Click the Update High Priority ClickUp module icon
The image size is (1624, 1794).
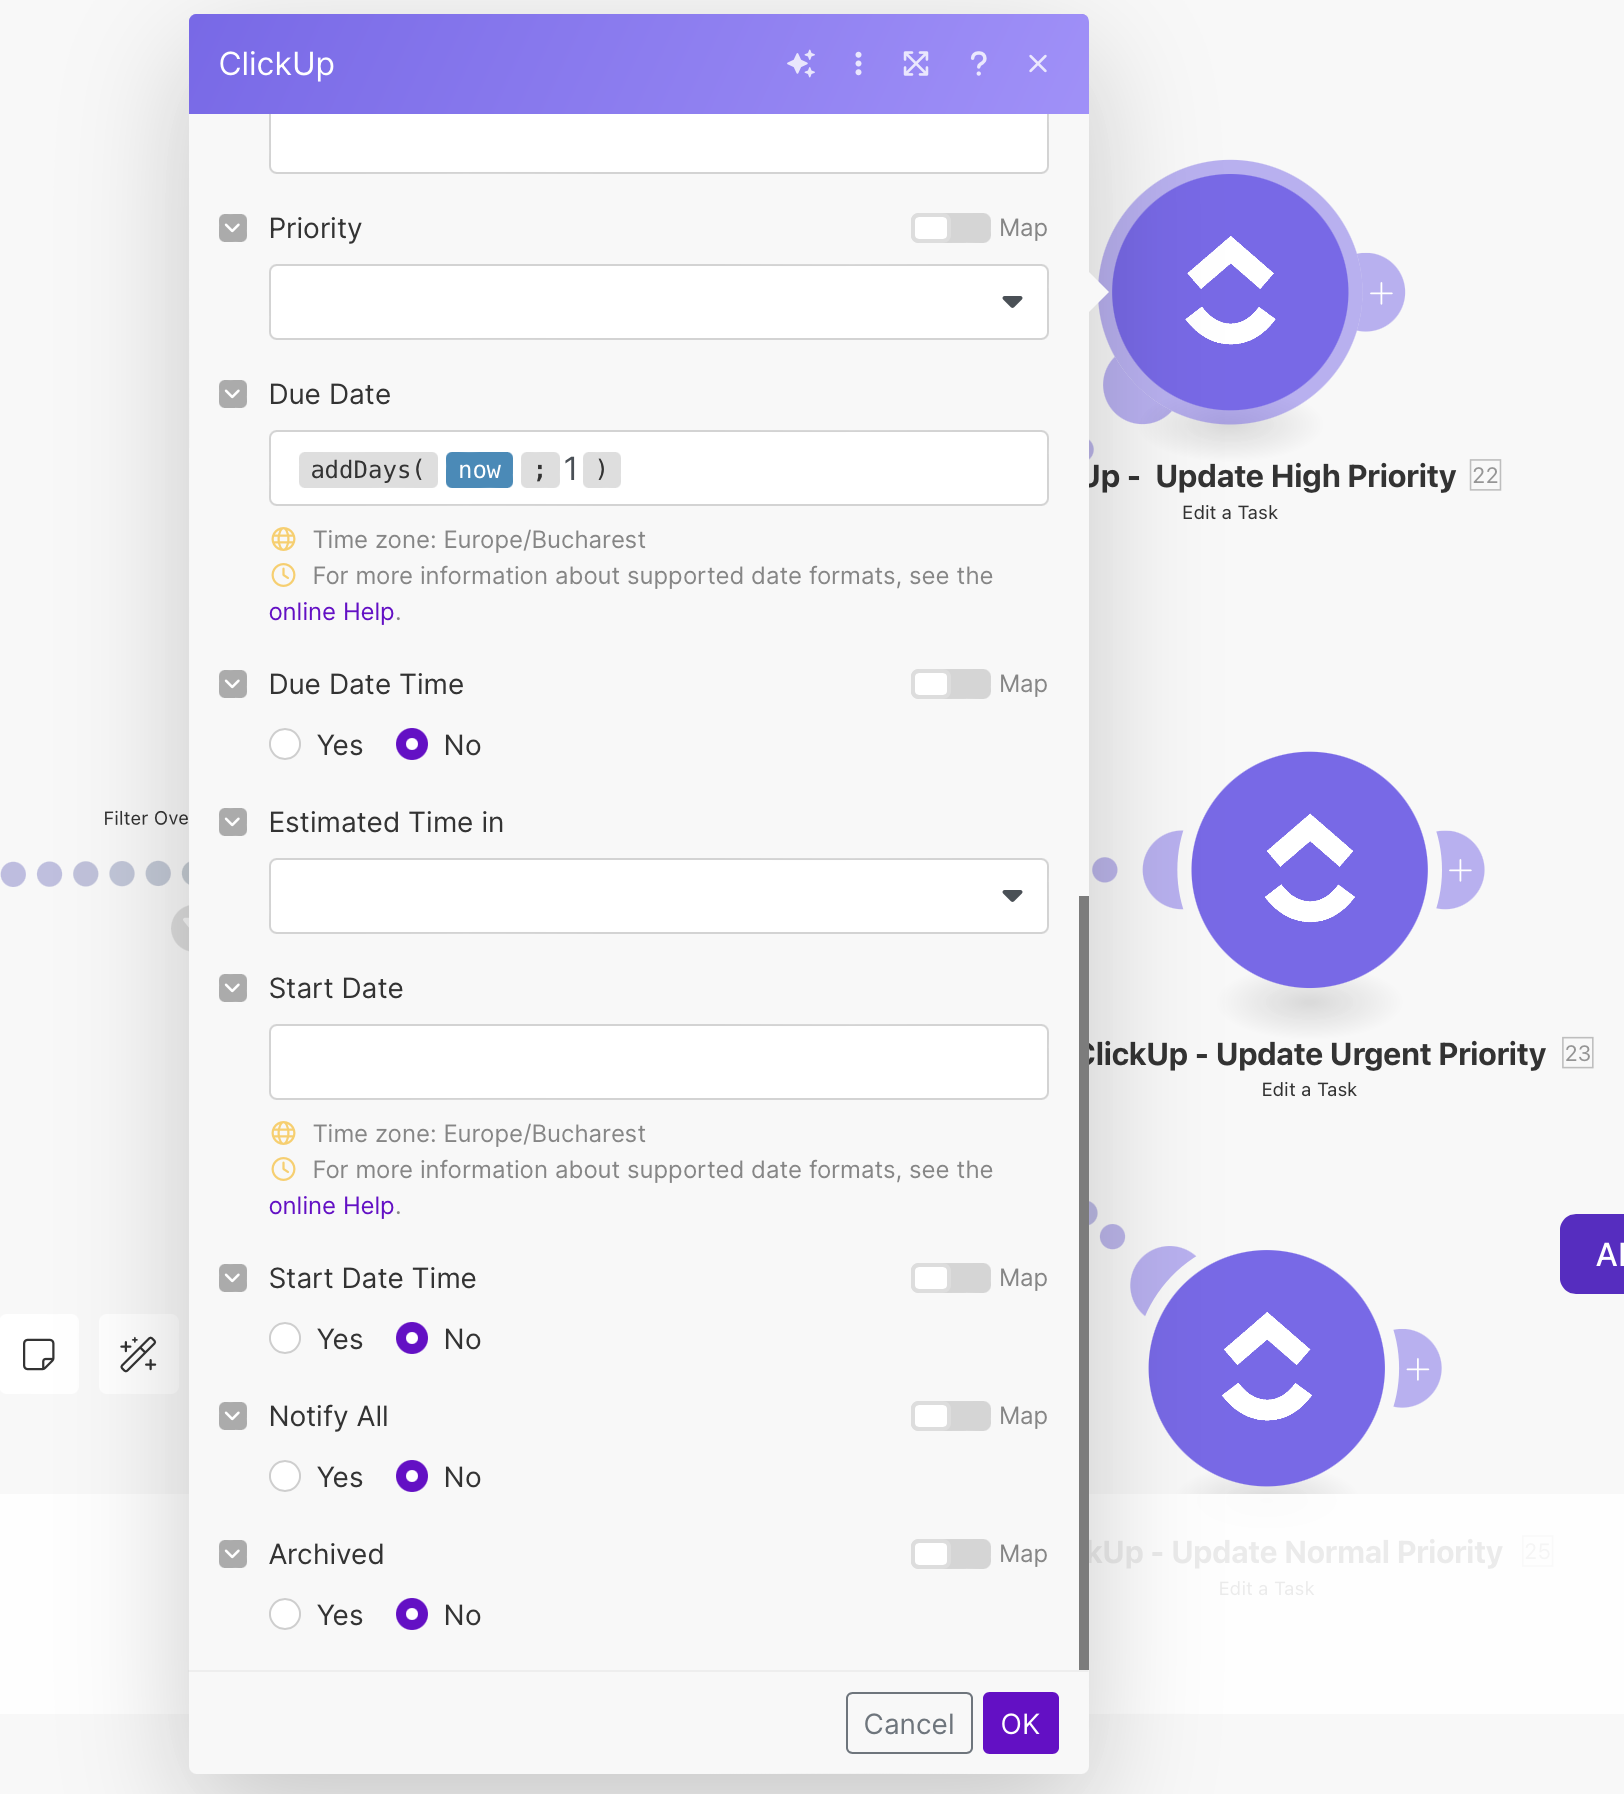click(x=1229, y=291)
